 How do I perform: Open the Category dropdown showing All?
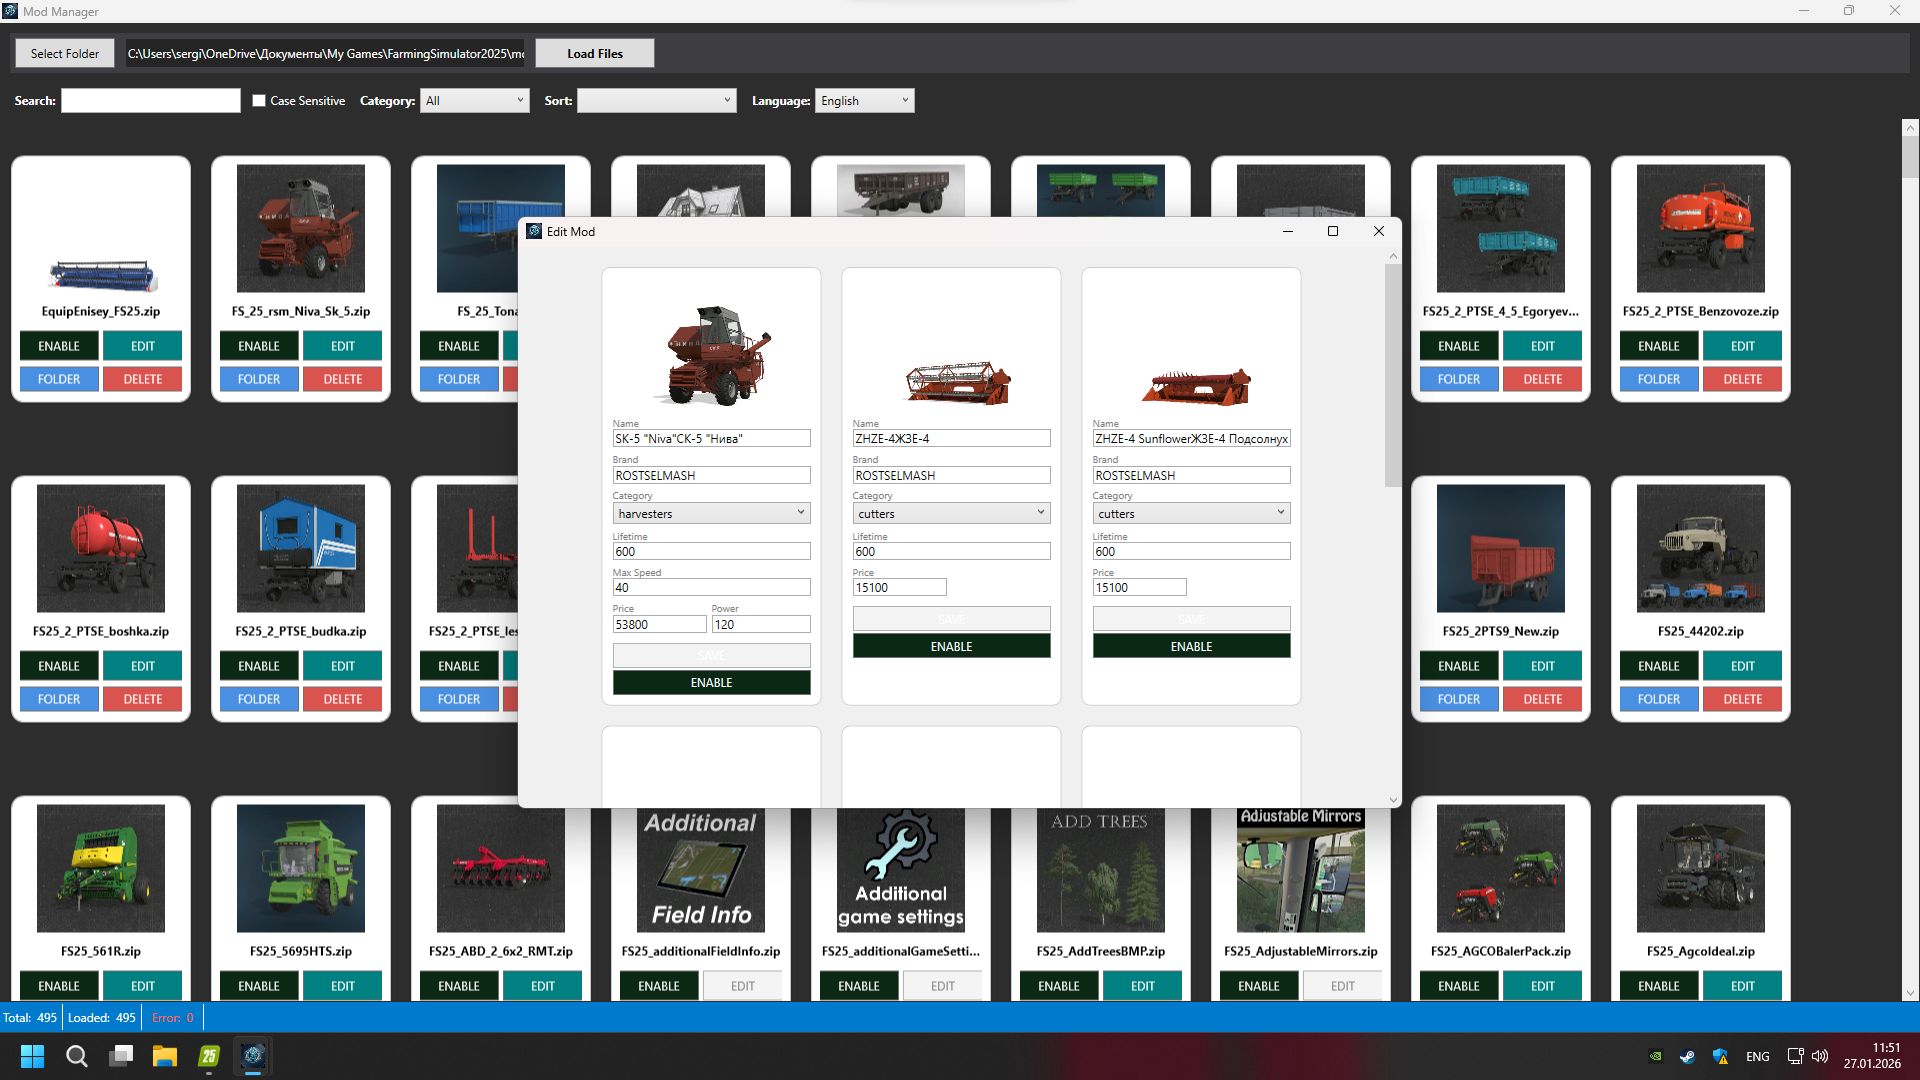pos(474,100)
